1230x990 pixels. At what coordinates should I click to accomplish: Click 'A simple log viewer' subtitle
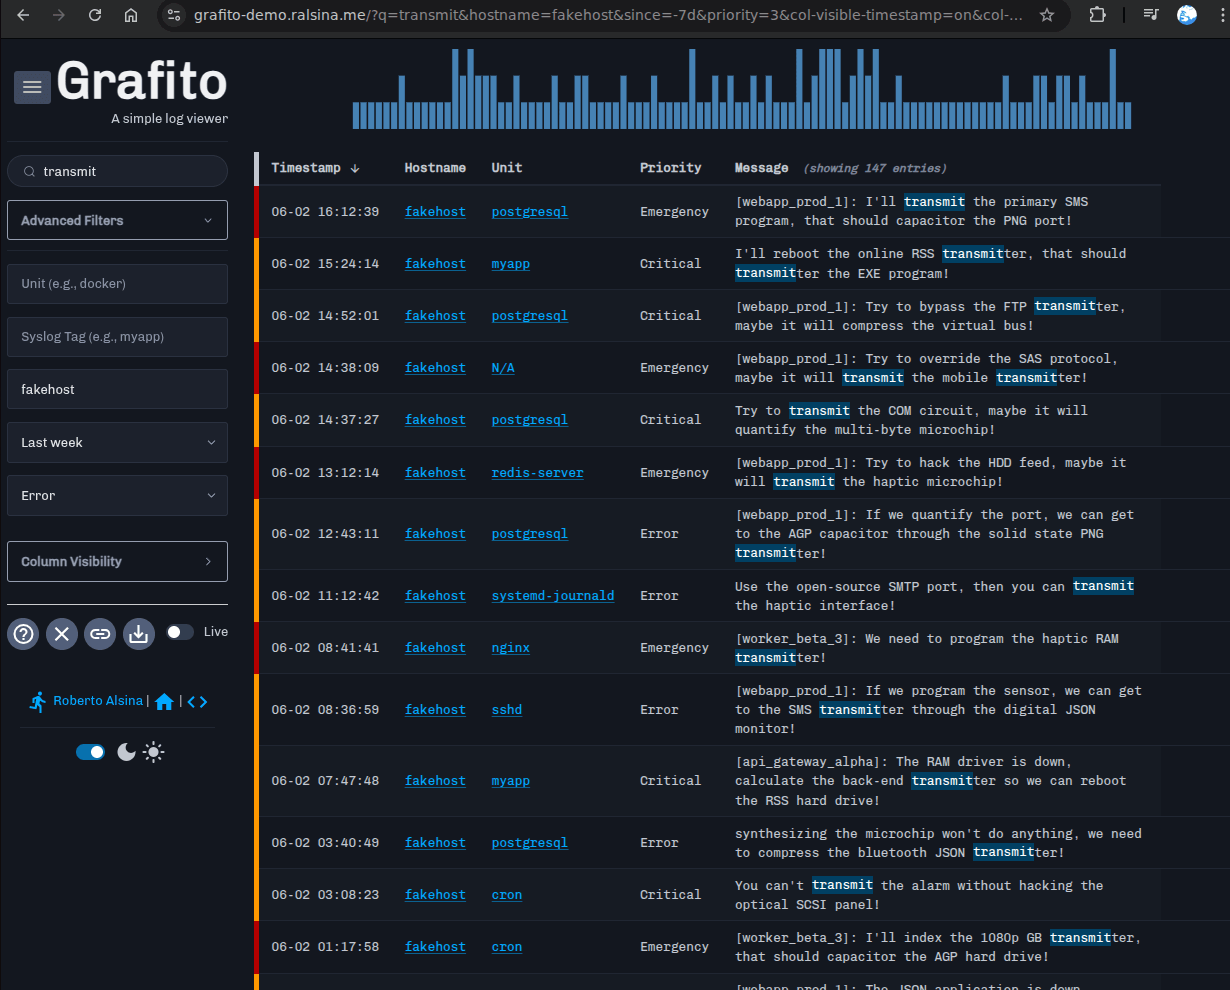[169, 119]
